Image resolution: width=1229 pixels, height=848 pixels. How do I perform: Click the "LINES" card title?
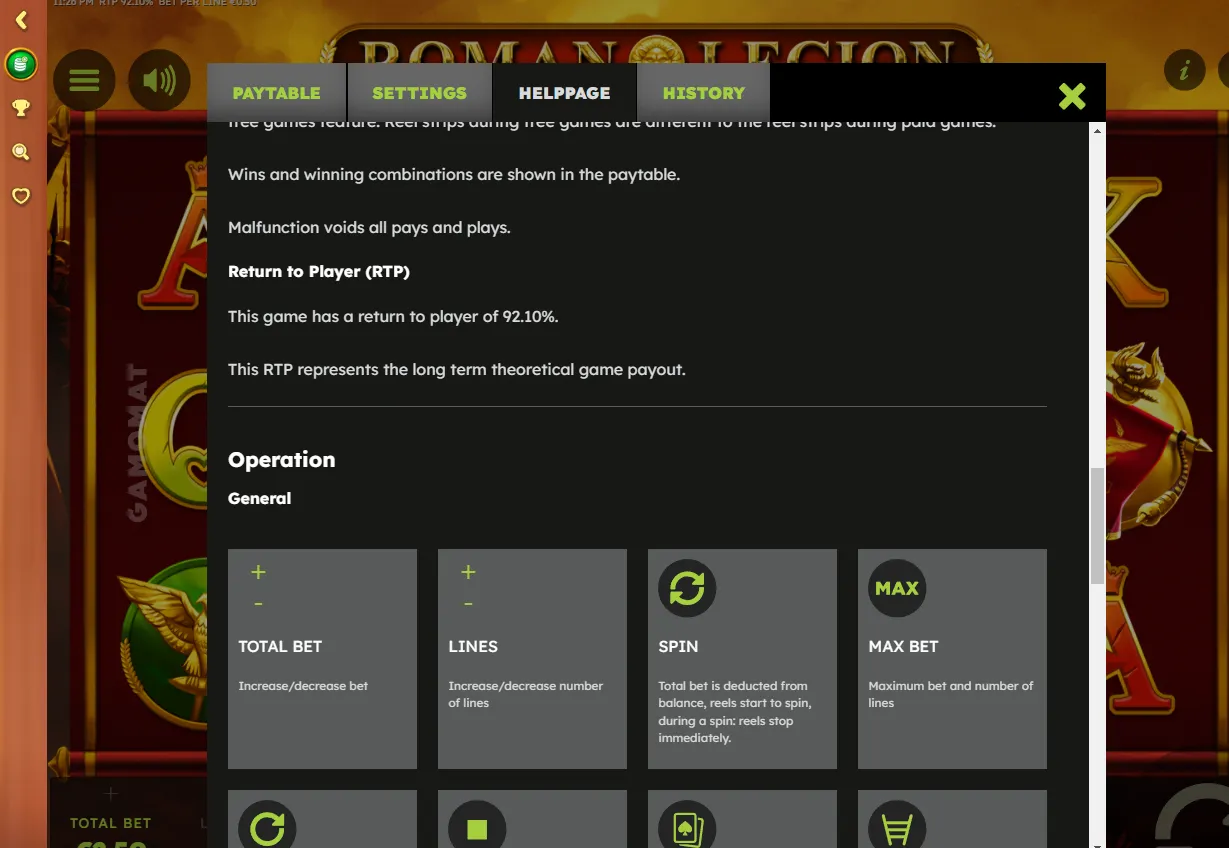(x=473, y=646)
